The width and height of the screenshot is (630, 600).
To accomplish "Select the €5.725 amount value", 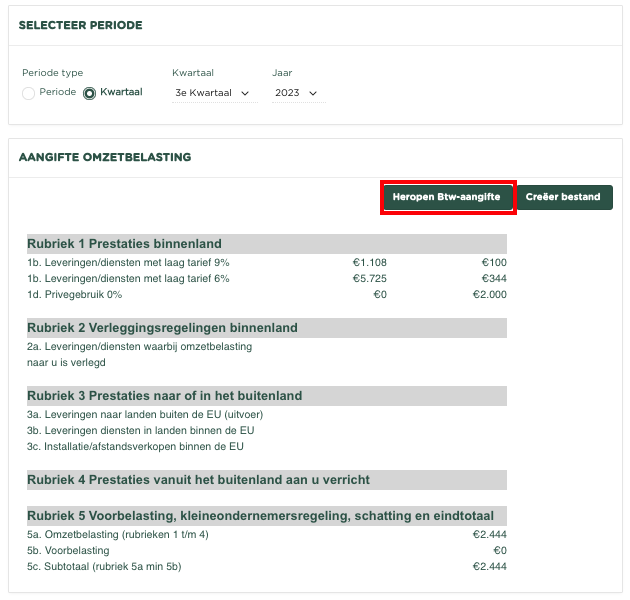I will click(x=369, y=279).
